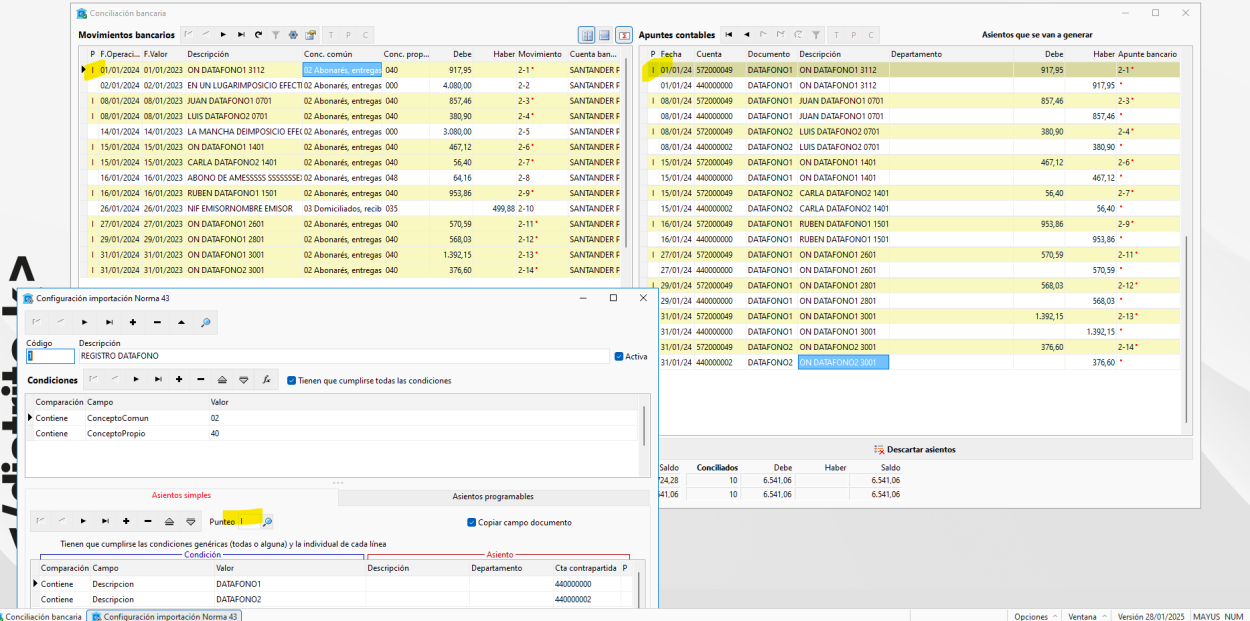Switch to the Asientos programables tab

493,496
